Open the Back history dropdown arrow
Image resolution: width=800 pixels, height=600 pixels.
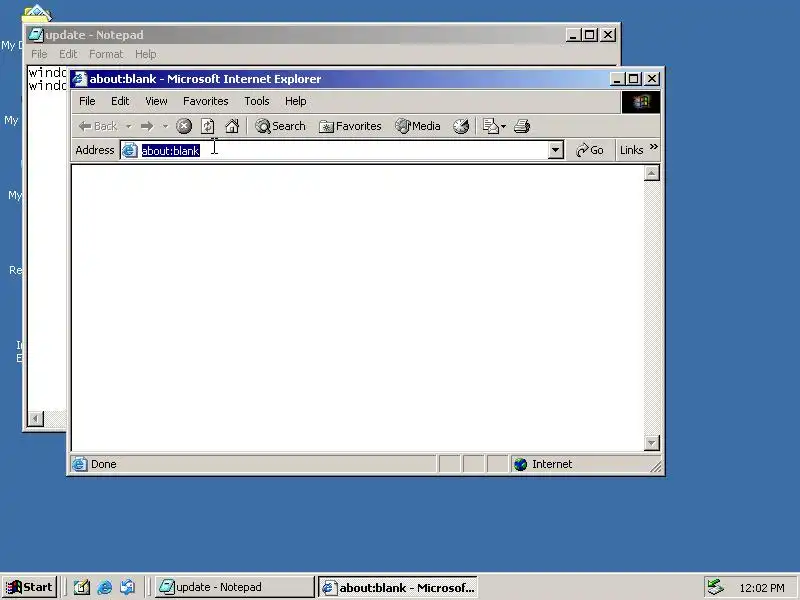click(129, 126)
